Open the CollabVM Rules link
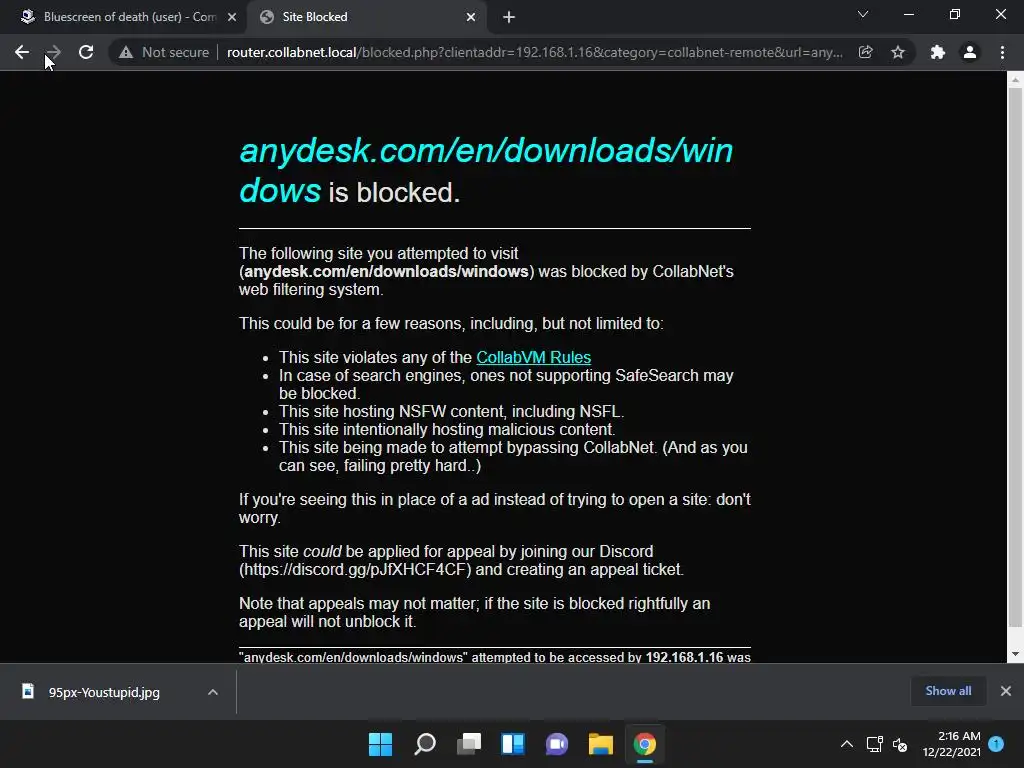 point(534,357)
